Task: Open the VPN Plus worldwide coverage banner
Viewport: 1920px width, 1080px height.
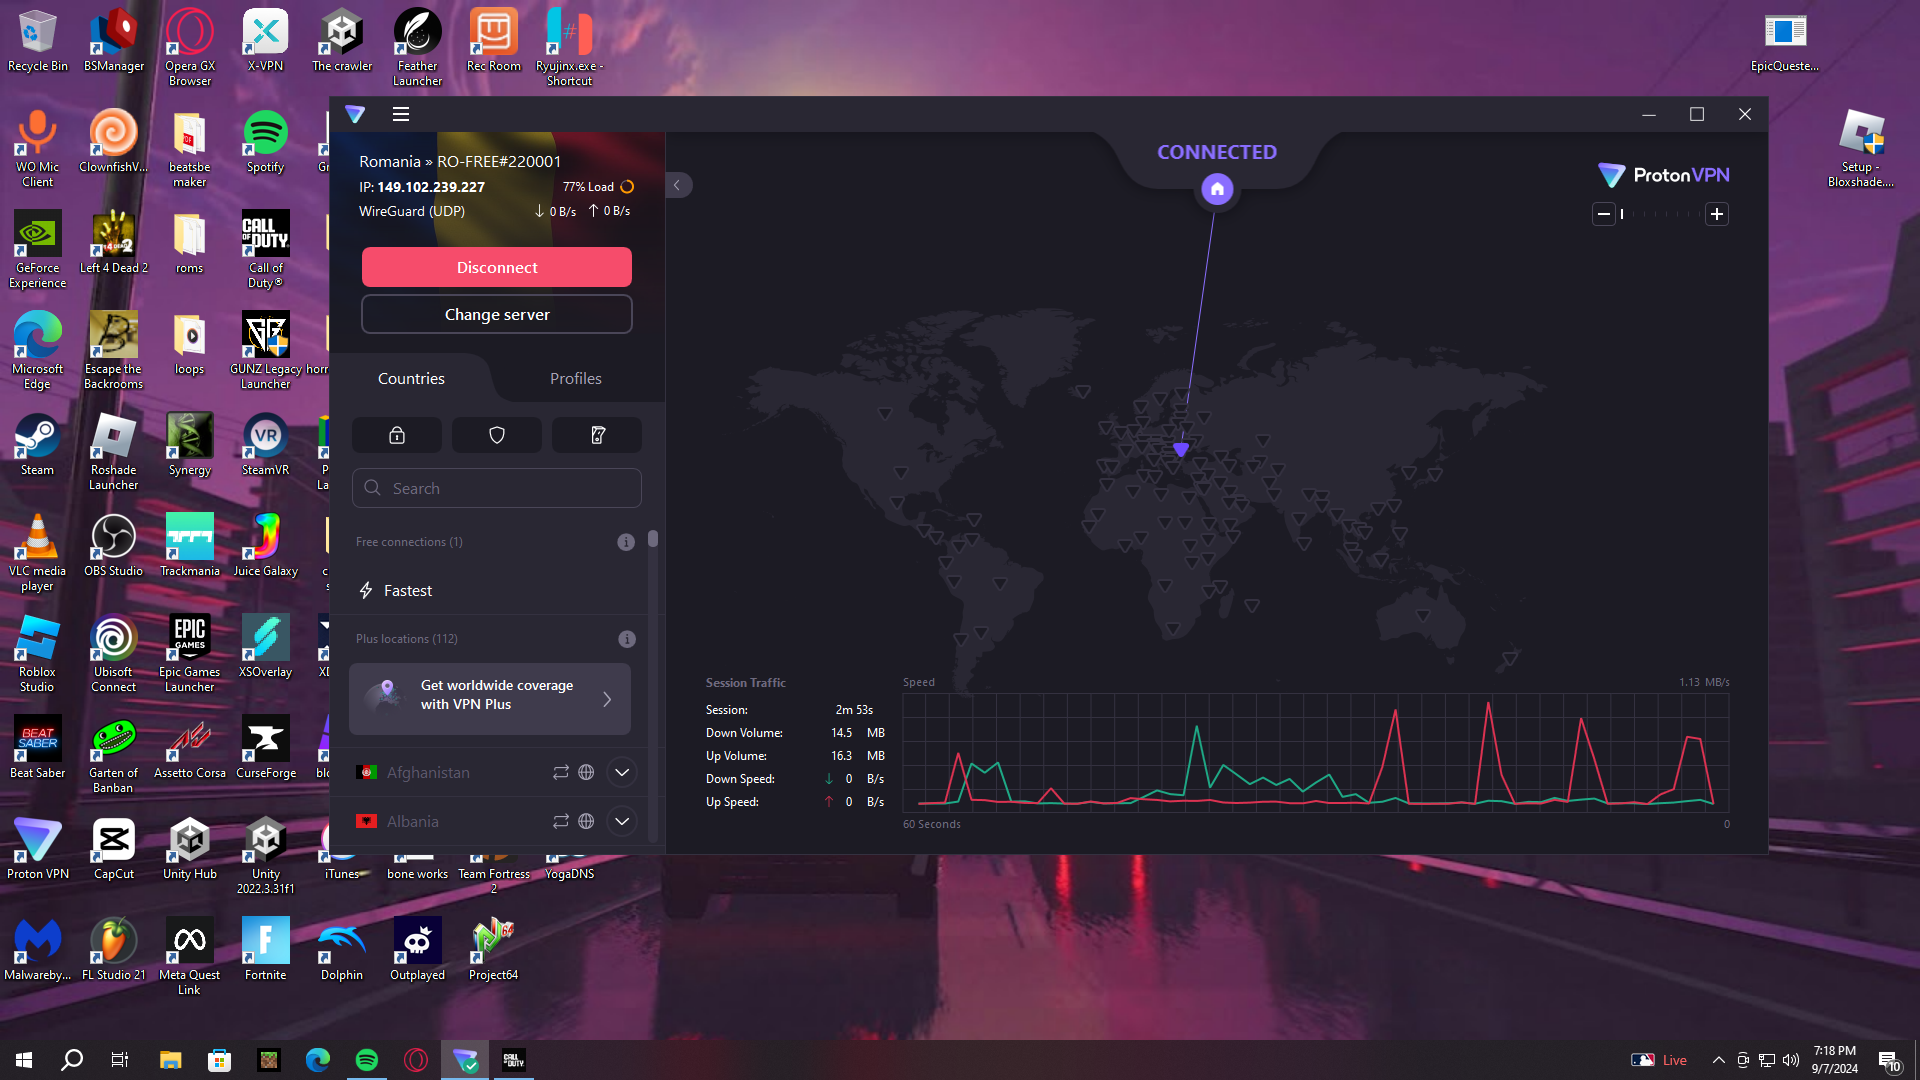Action: click(x=490, y=698)
